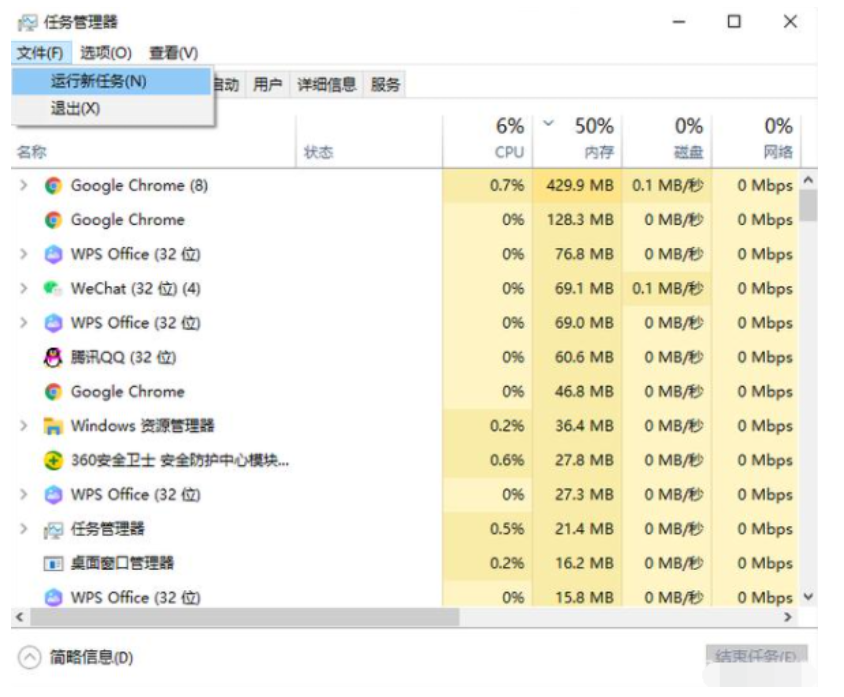Select the Windows 资源管理器 row name
This screenshot has height=697, width=844.
click(143, 426)
